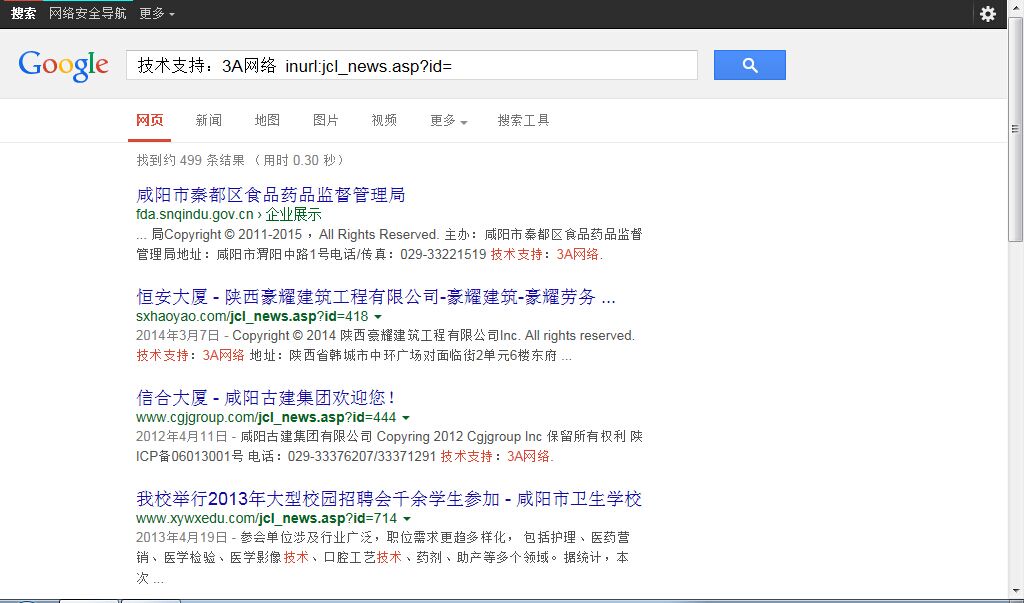Click the Google logo
The height and width of the screenshot is (603, 1024).
point(63,65)
